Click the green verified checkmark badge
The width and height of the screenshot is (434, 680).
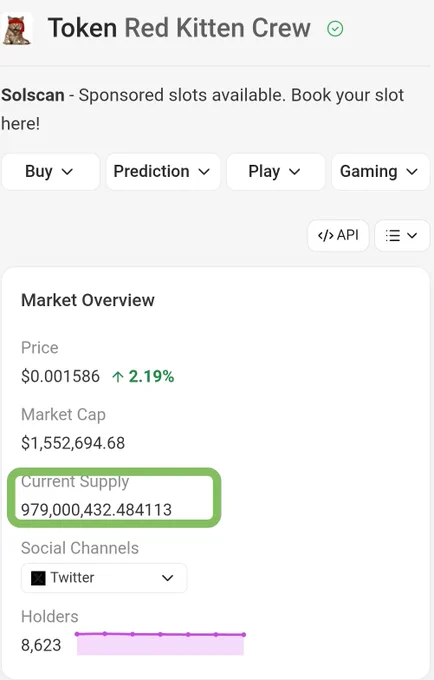335,29
